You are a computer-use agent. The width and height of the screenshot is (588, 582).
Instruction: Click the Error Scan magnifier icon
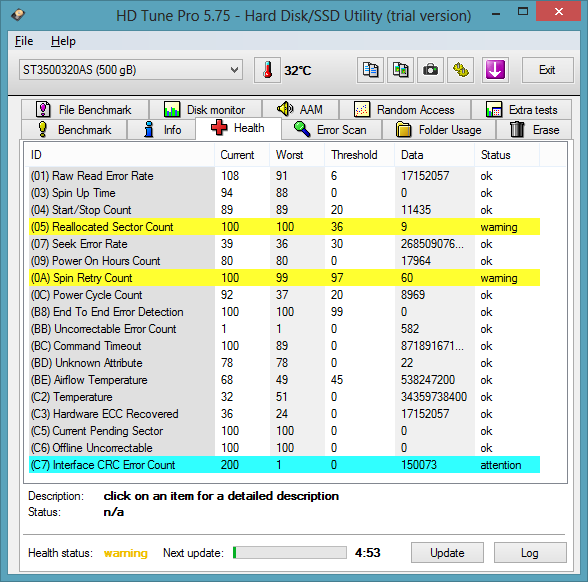coord(302,129)
